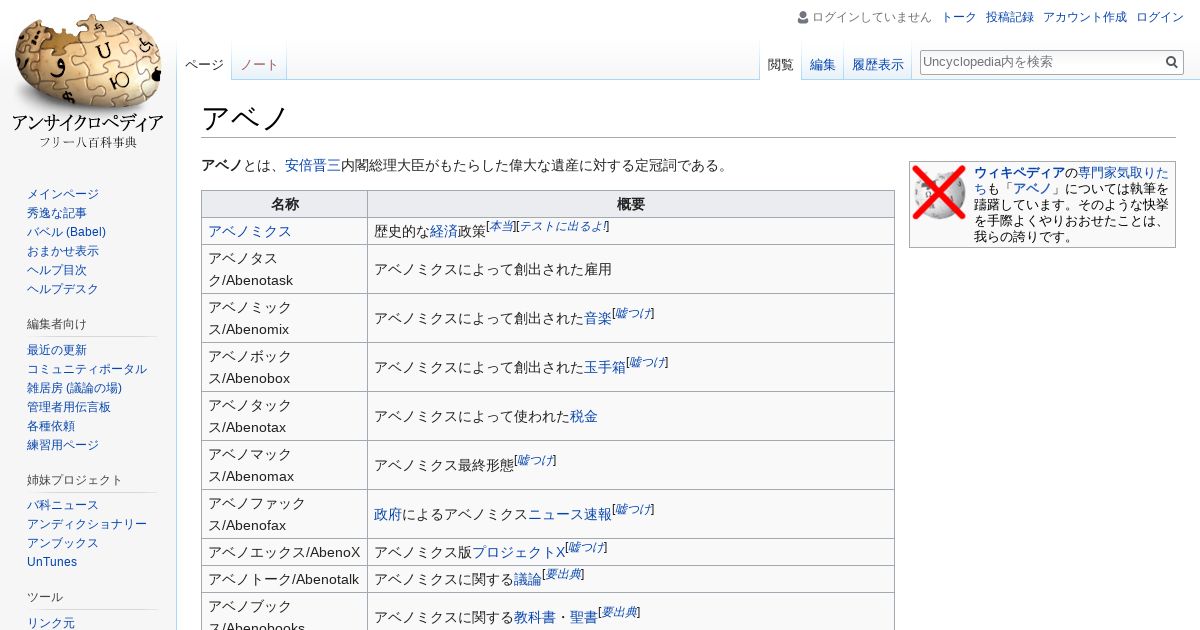Click アカウント作成 link
1200x630 pixels.
coord(1085,17)
